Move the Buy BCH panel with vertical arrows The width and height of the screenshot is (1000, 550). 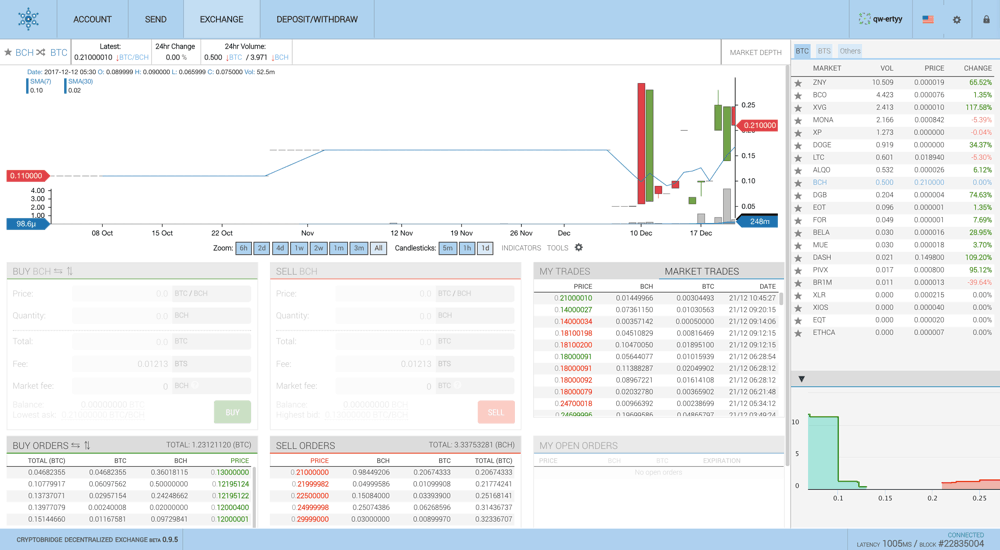pos(70,271)
